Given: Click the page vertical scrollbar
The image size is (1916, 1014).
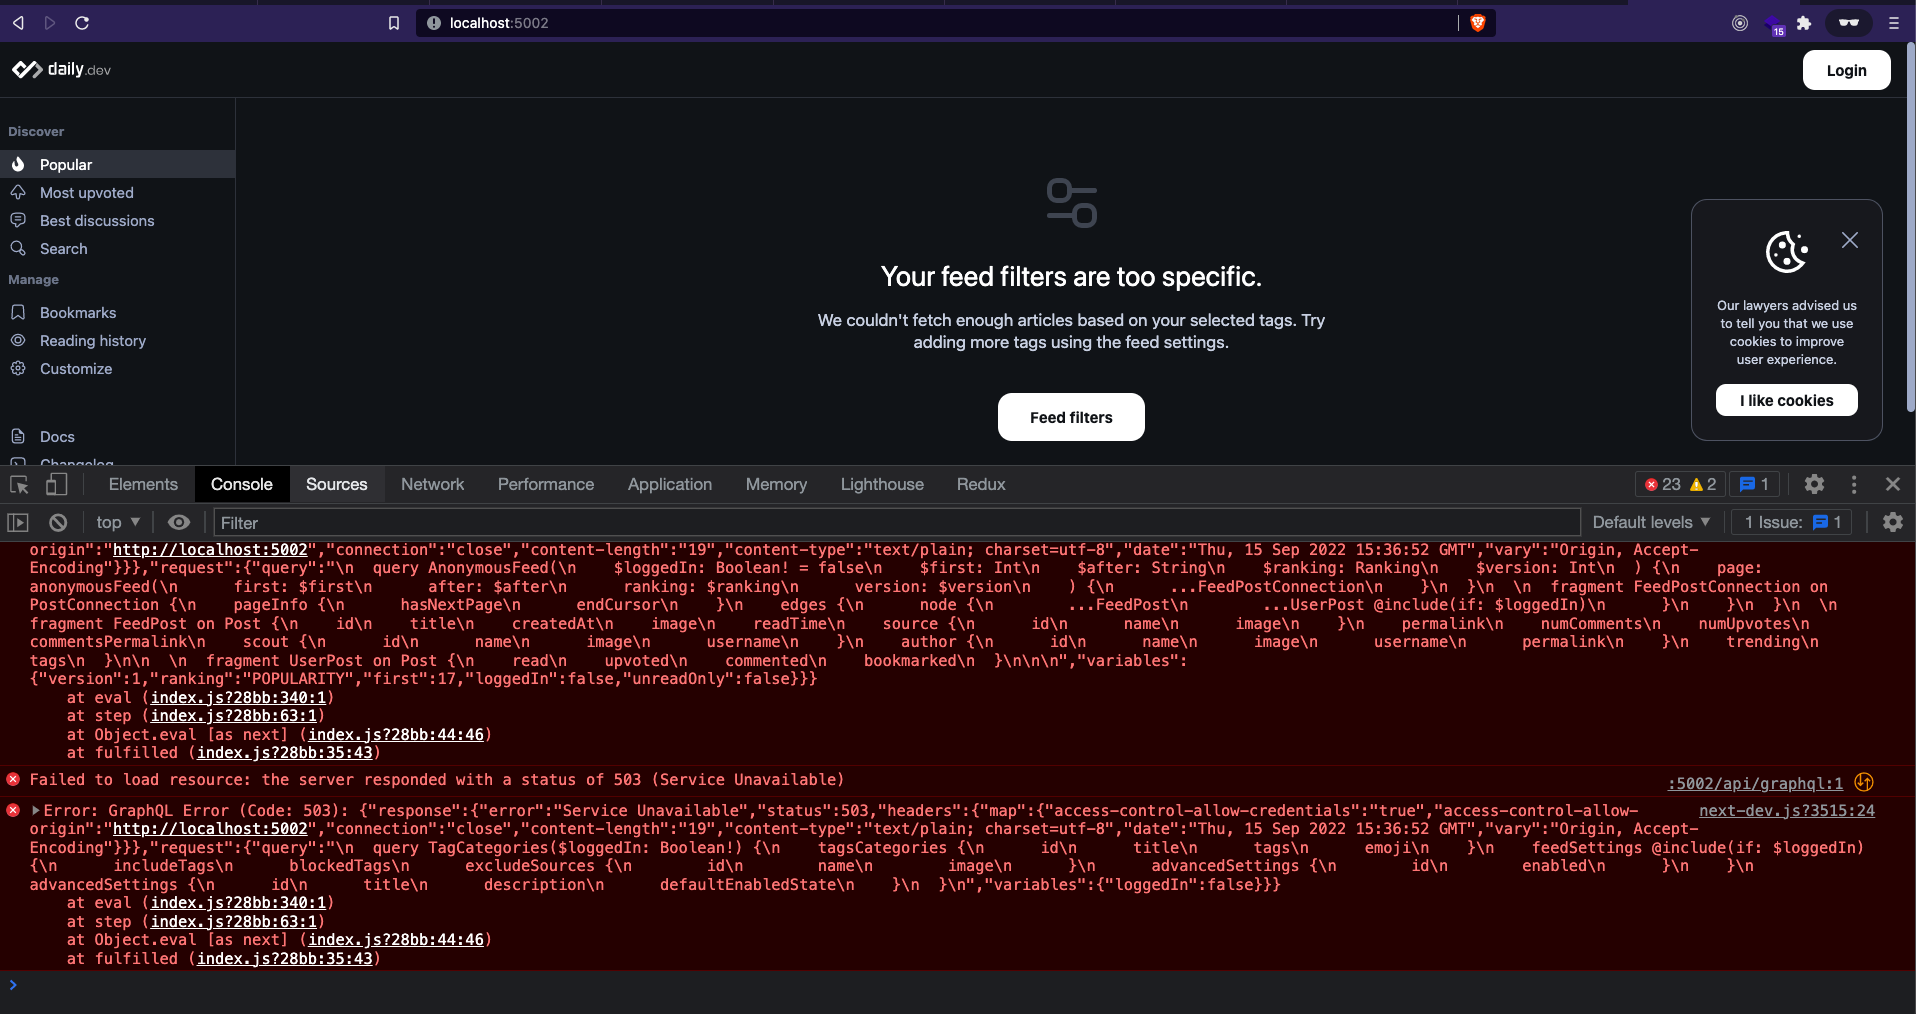Looking at the screenshot, I should [1911, 225].
